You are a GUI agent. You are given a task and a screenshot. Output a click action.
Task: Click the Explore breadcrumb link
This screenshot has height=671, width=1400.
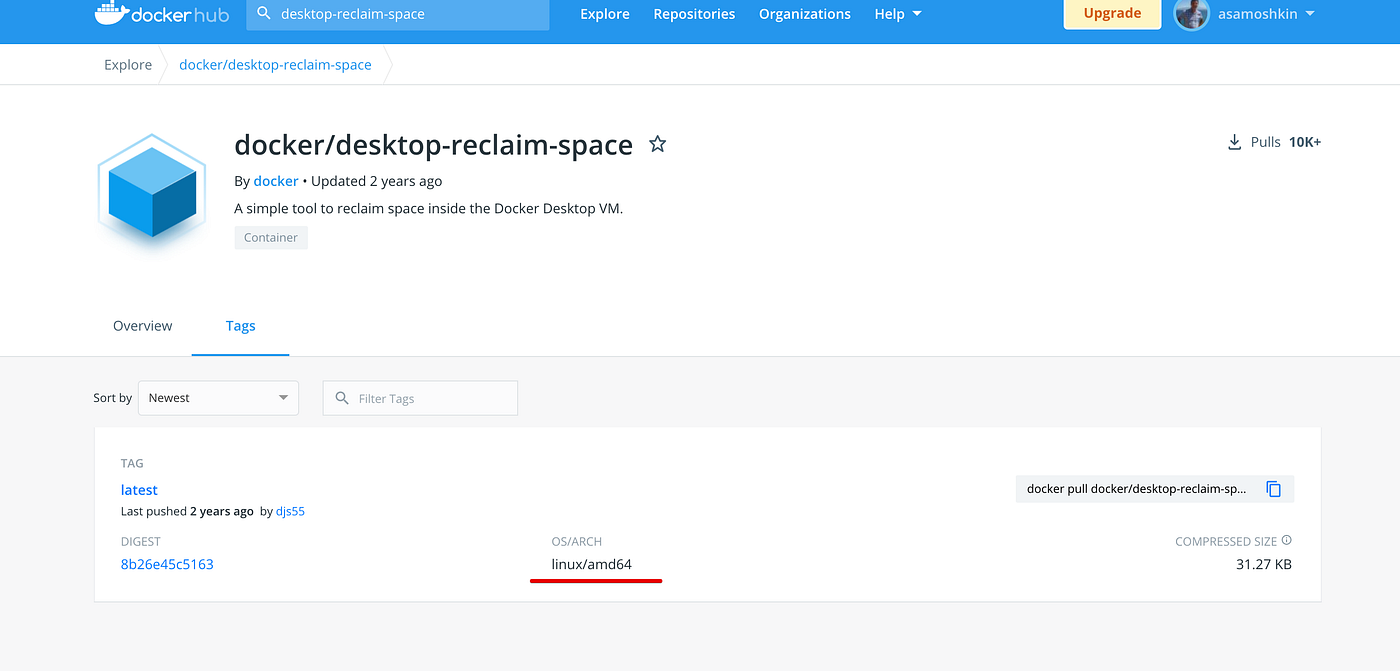point(128,65)
